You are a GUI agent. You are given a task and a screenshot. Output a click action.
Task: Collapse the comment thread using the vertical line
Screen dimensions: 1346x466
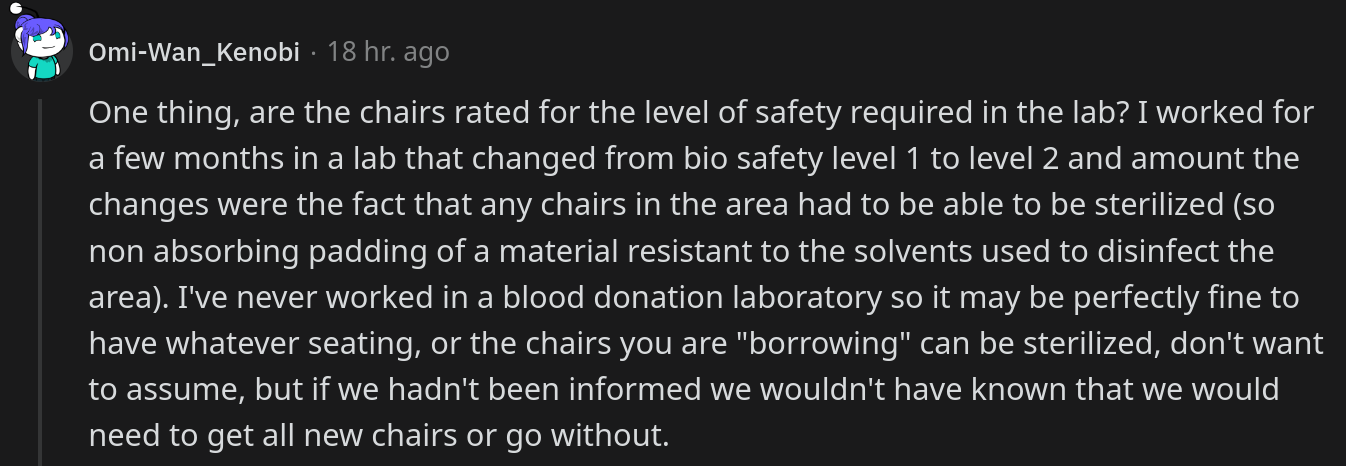41,282
